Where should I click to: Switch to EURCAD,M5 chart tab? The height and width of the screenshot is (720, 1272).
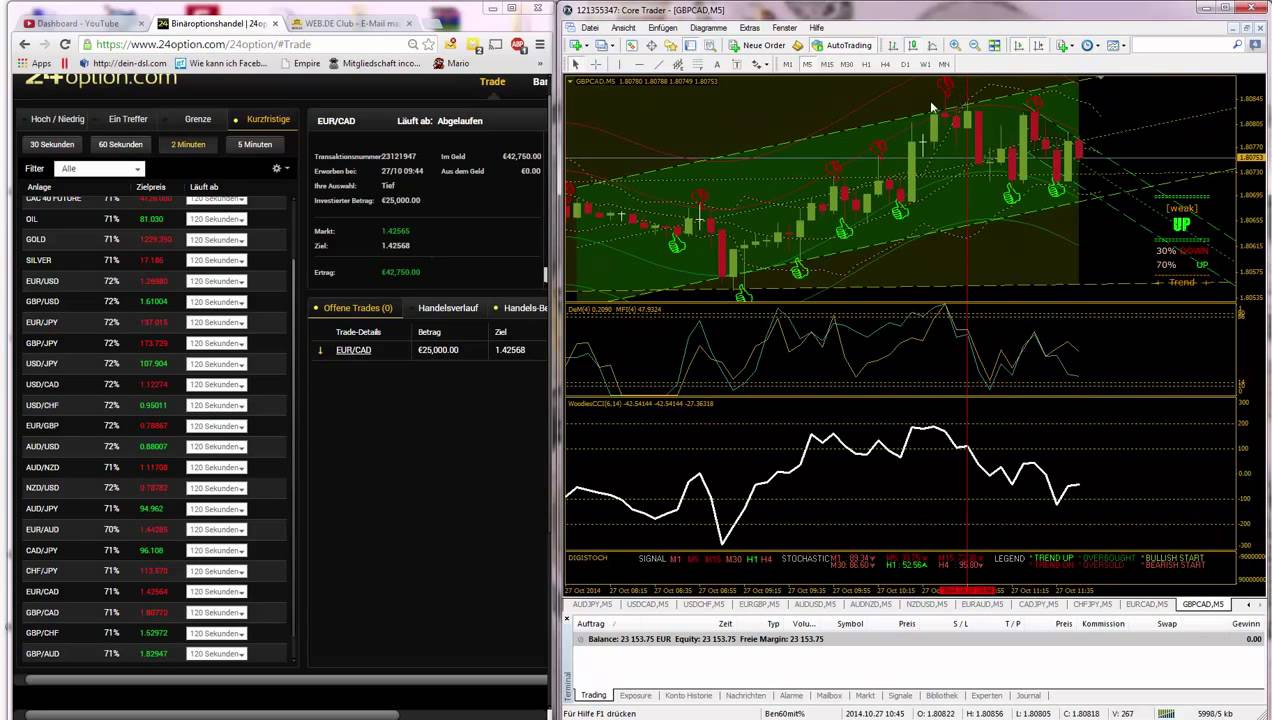[1146, 604]
